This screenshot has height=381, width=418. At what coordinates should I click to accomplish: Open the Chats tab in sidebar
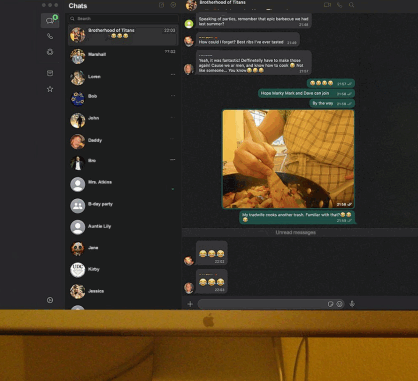[x=50, y=21]
